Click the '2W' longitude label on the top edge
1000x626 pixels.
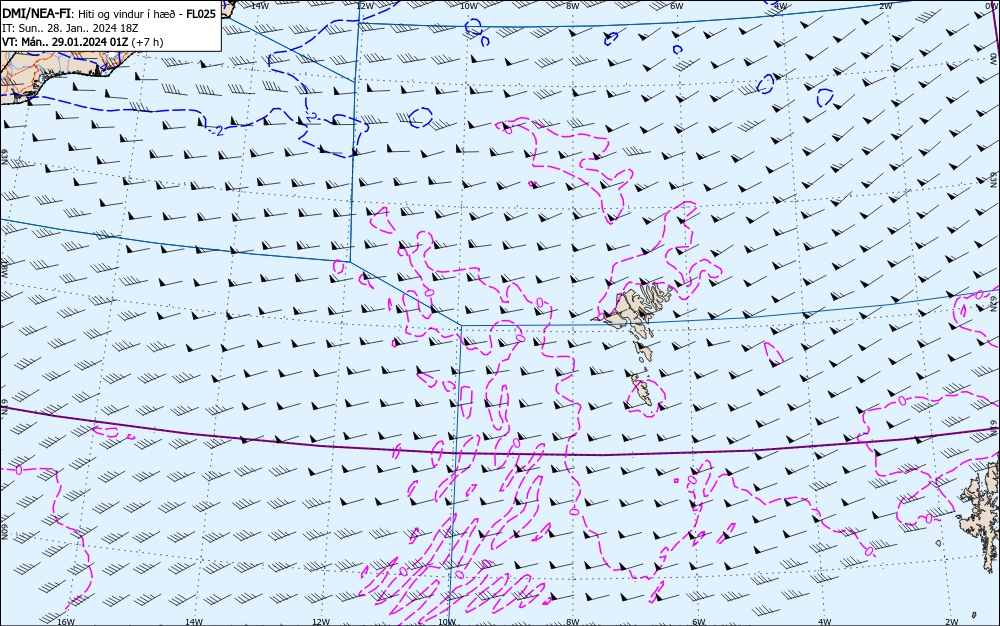pos(885,6)
